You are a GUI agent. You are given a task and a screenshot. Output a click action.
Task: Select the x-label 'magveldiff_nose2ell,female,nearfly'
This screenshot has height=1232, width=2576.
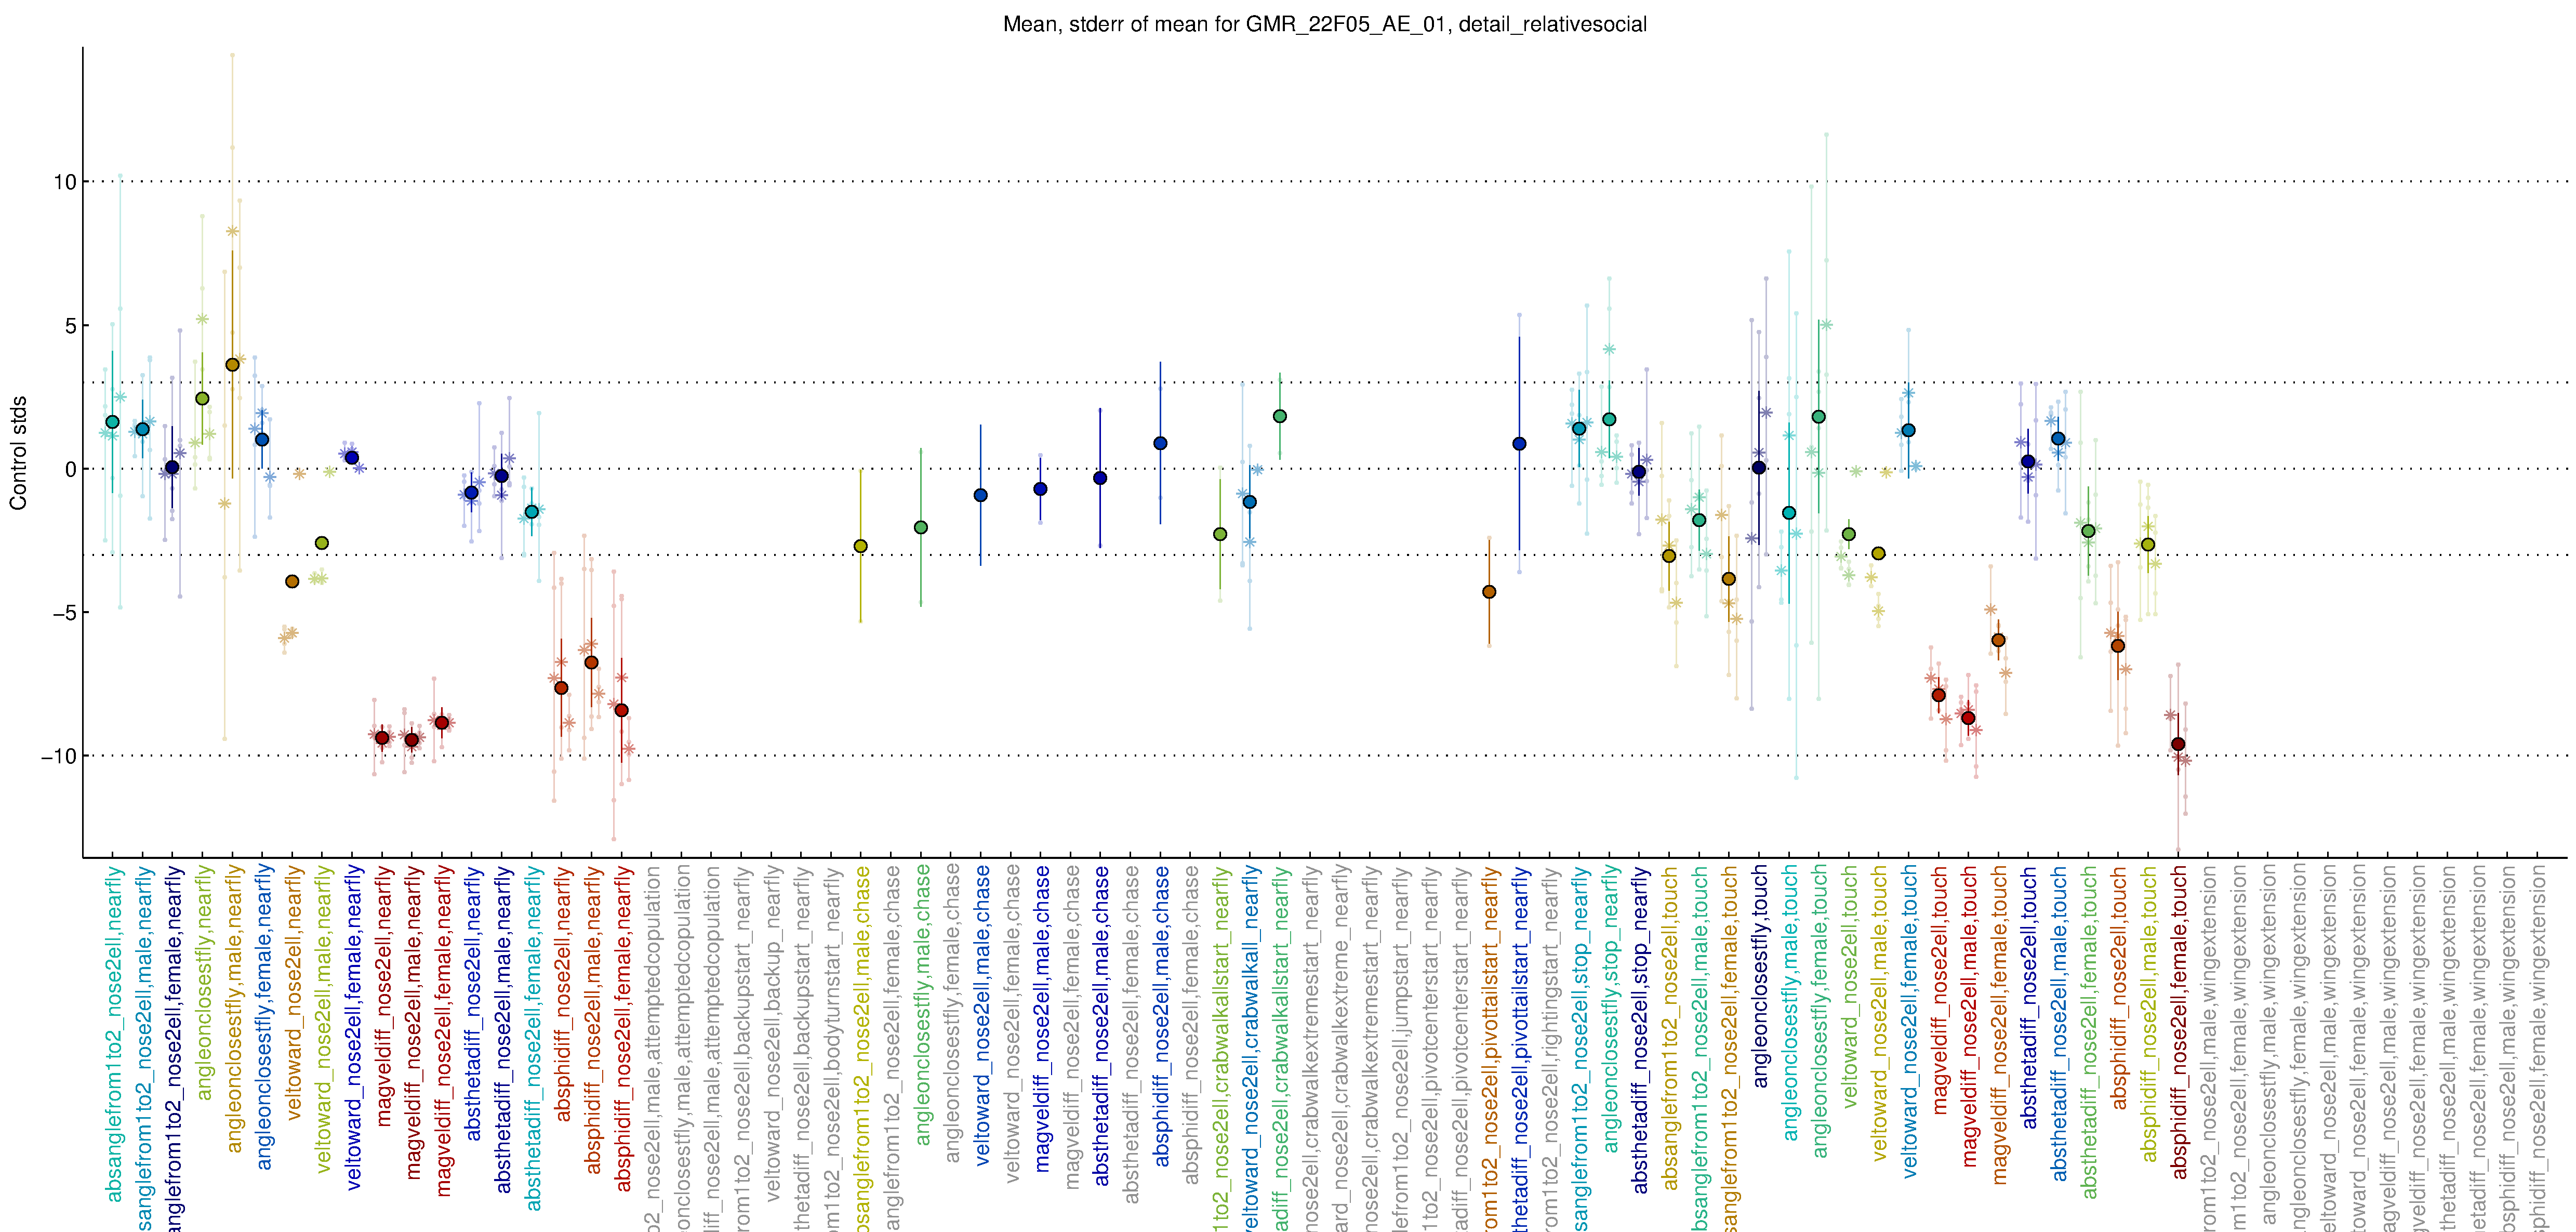[443, 1031]
